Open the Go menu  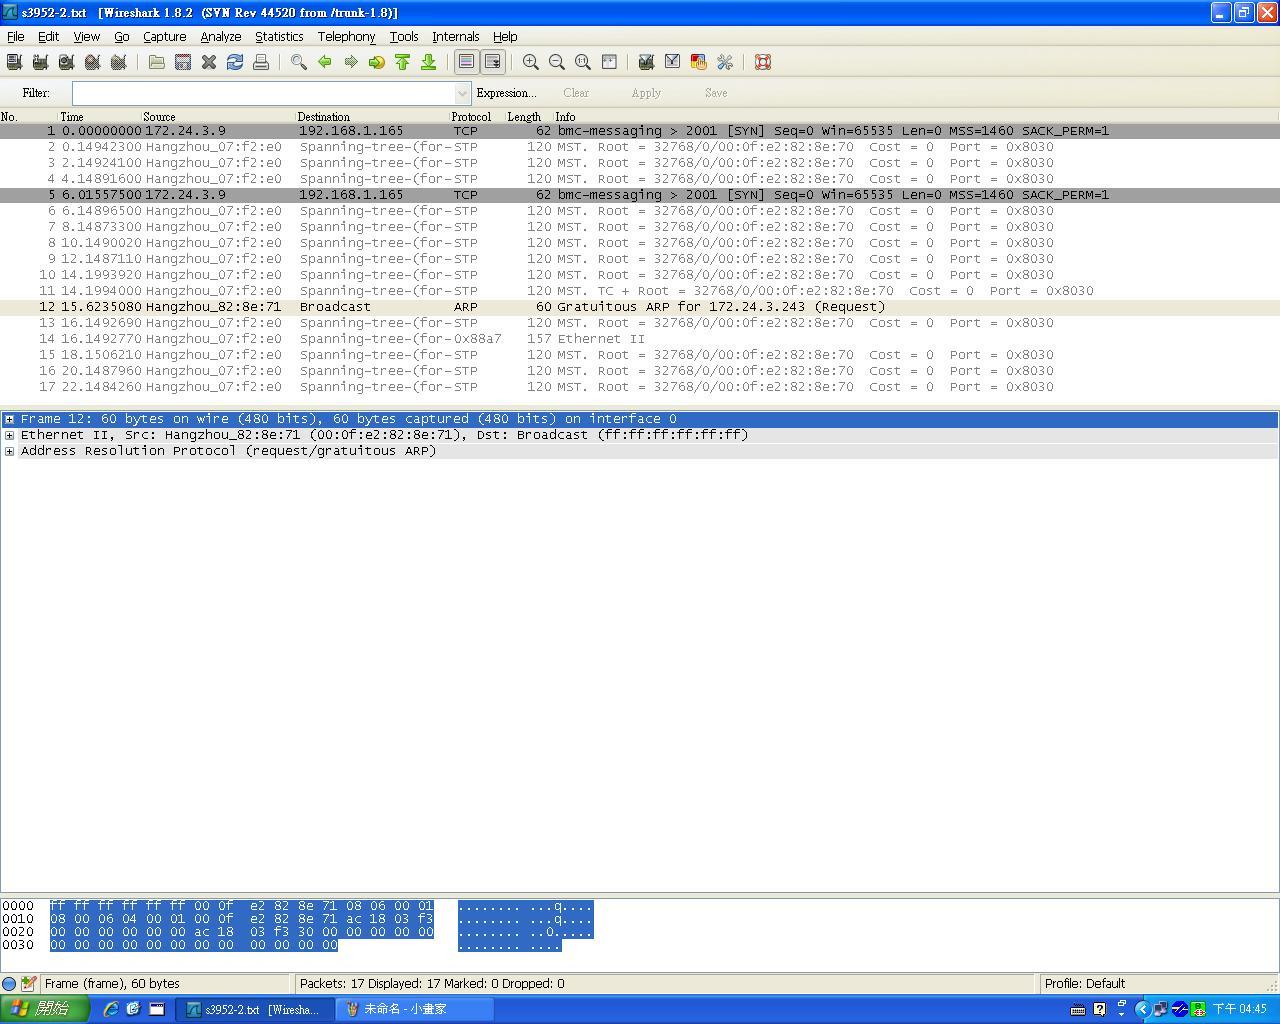pos(122,36)
